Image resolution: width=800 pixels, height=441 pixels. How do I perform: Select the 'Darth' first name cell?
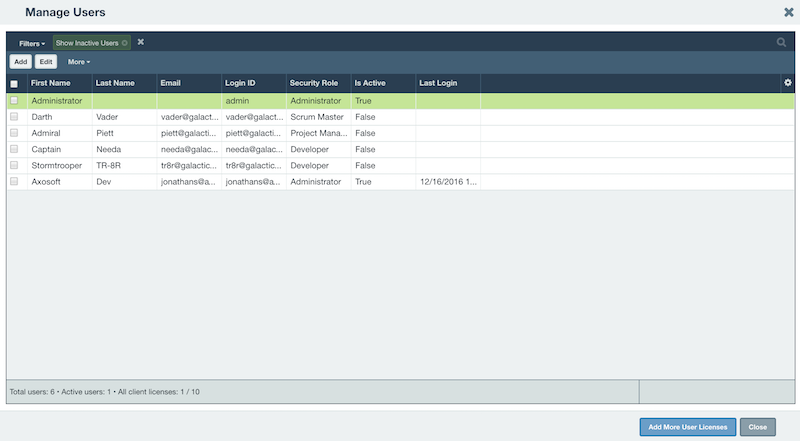click(60, 117)
